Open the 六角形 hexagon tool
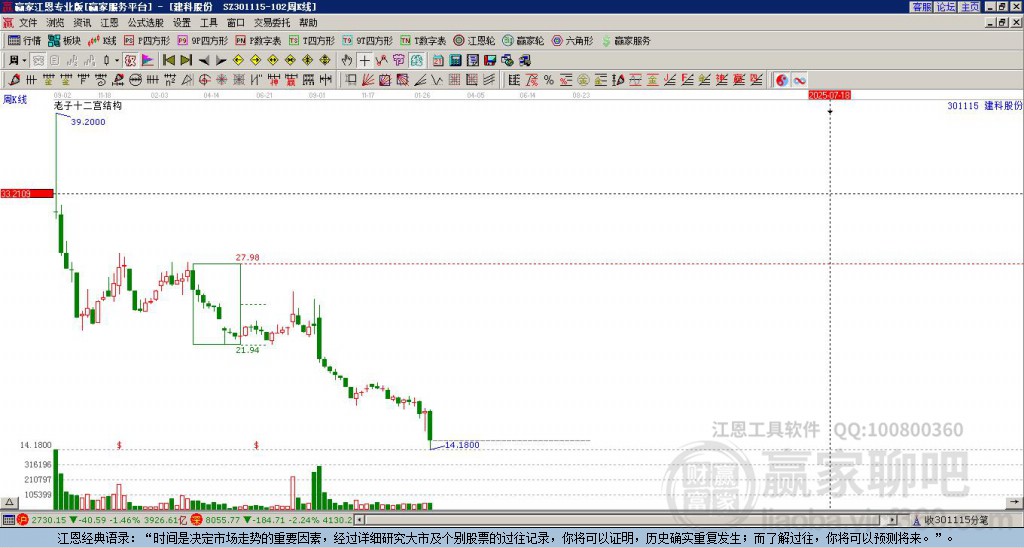 572,40
